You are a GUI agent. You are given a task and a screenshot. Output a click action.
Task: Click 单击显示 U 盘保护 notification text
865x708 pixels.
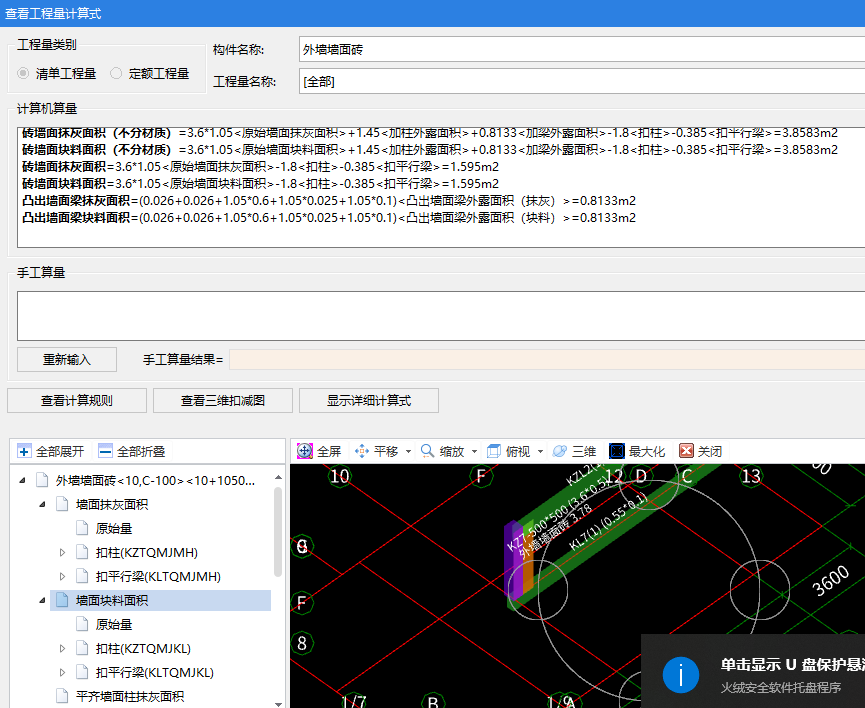(x=792, y=664)
